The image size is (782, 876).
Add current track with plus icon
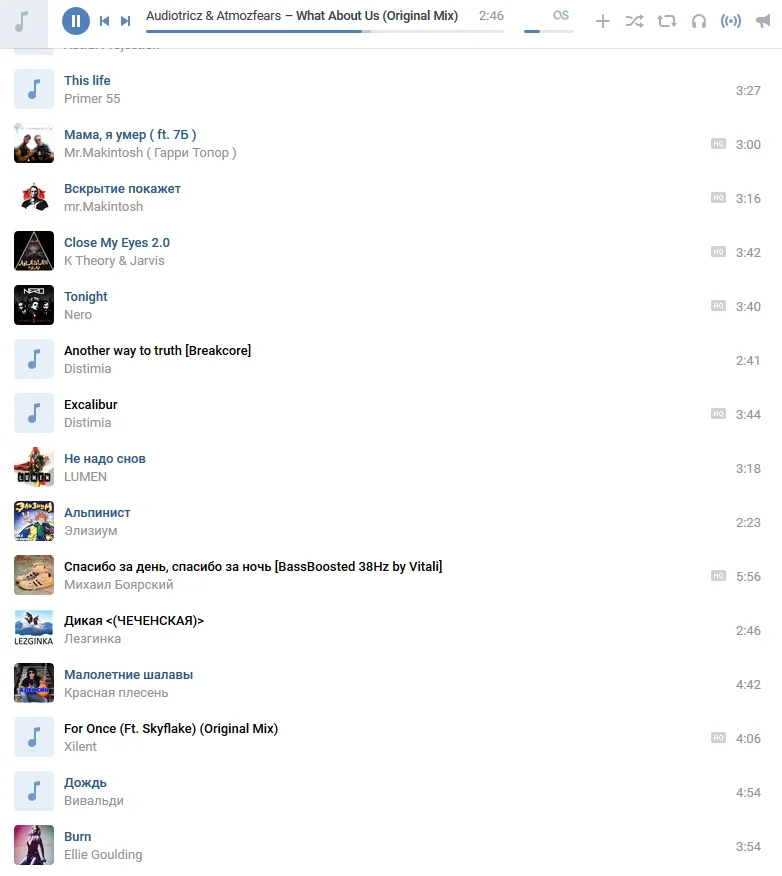pos(602,21)
